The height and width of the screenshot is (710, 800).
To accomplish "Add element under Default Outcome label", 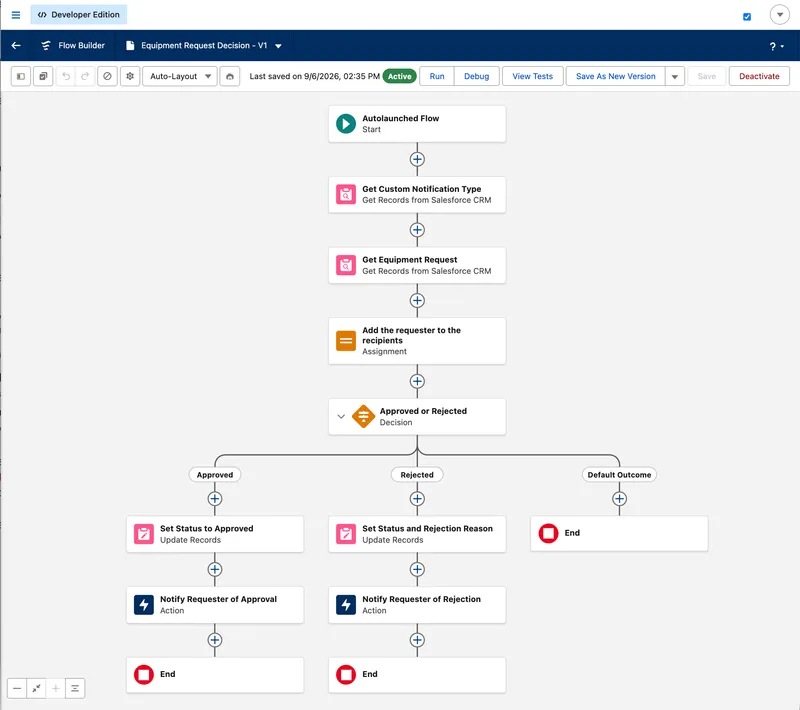I will click(x=619, y=498).
